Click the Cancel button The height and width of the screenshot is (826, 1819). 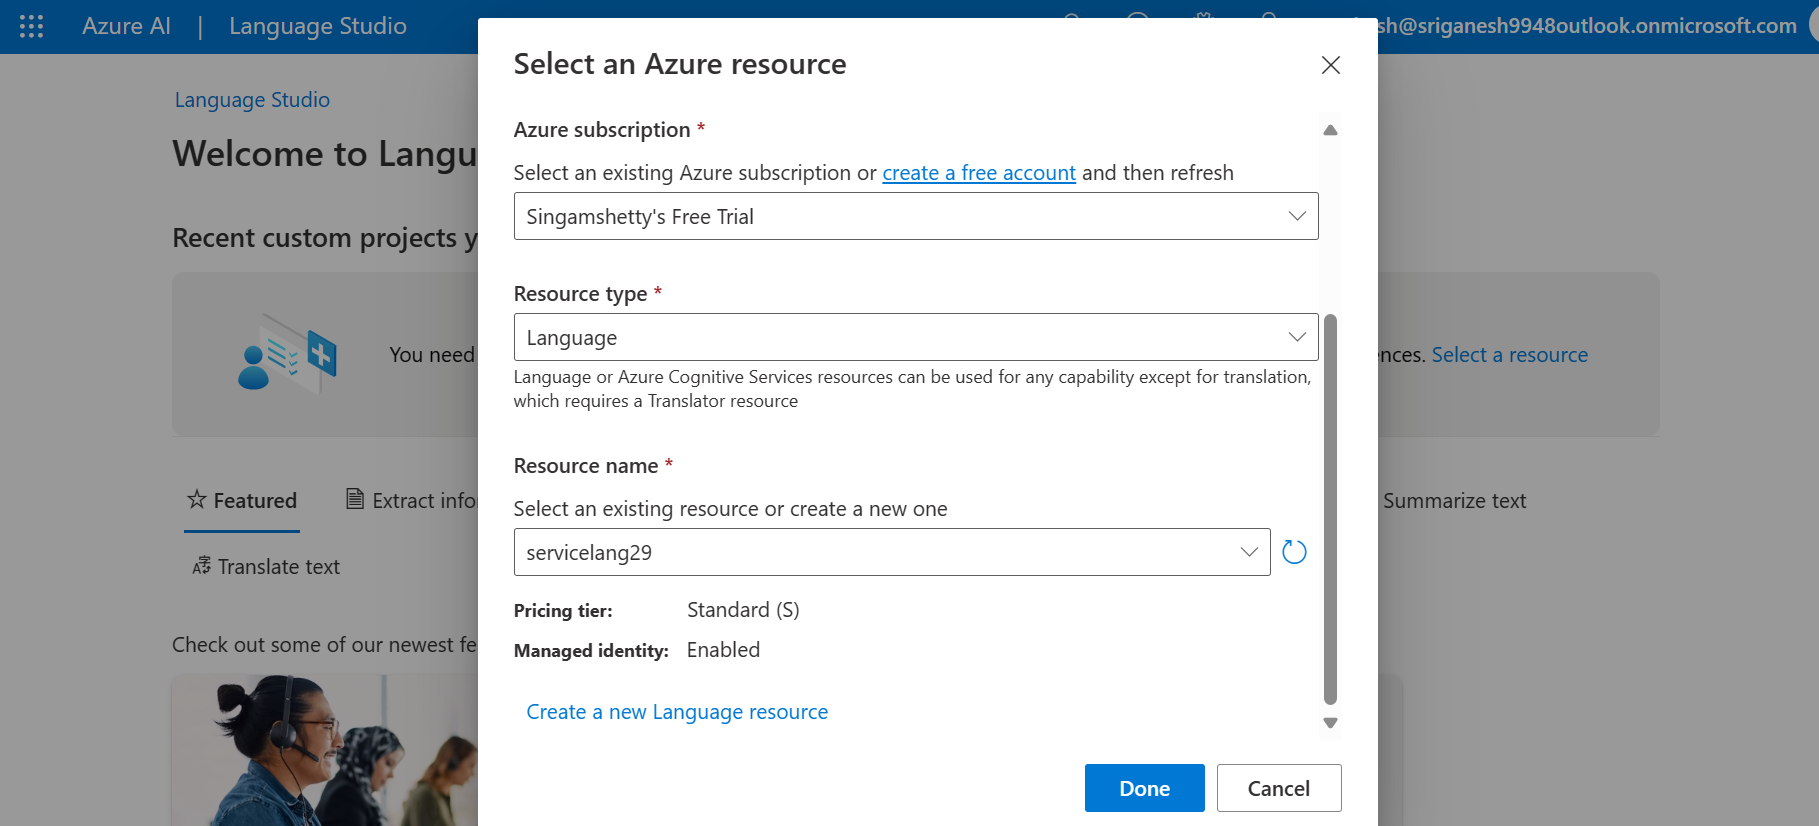(1279, 788)
